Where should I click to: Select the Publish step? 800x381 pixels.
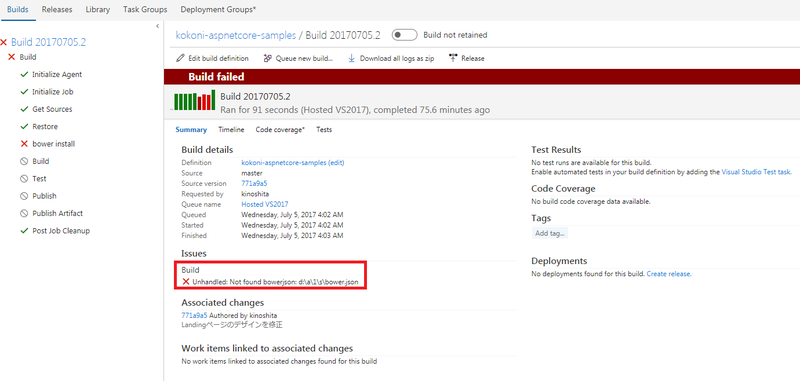[x=44, y=196]
